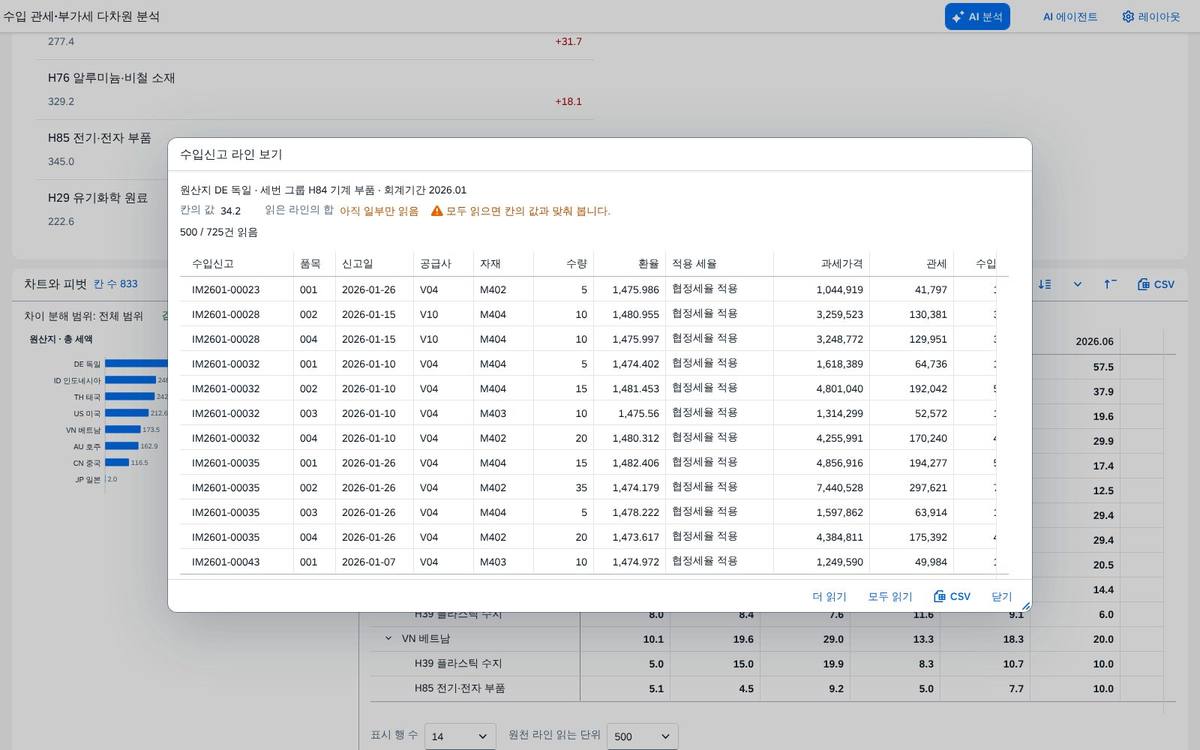Click the VN 베트남 chart bar
The height and width of the screenshot is (750, 1200).
coord(123,429)
